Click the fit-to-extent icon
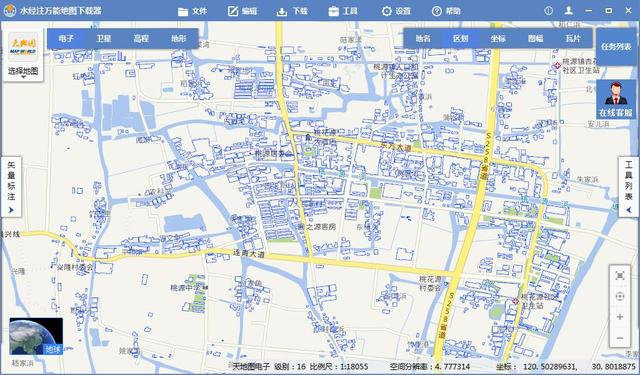Screen dimensions: 640x375 tap(620, 276)
